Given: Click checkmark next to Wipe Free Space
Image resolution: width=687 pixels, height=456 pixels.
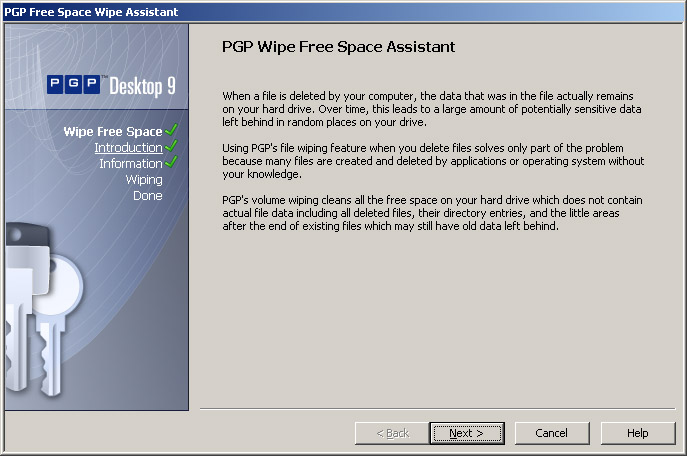Looking at the screenshot, I should (x=171, y=130).
